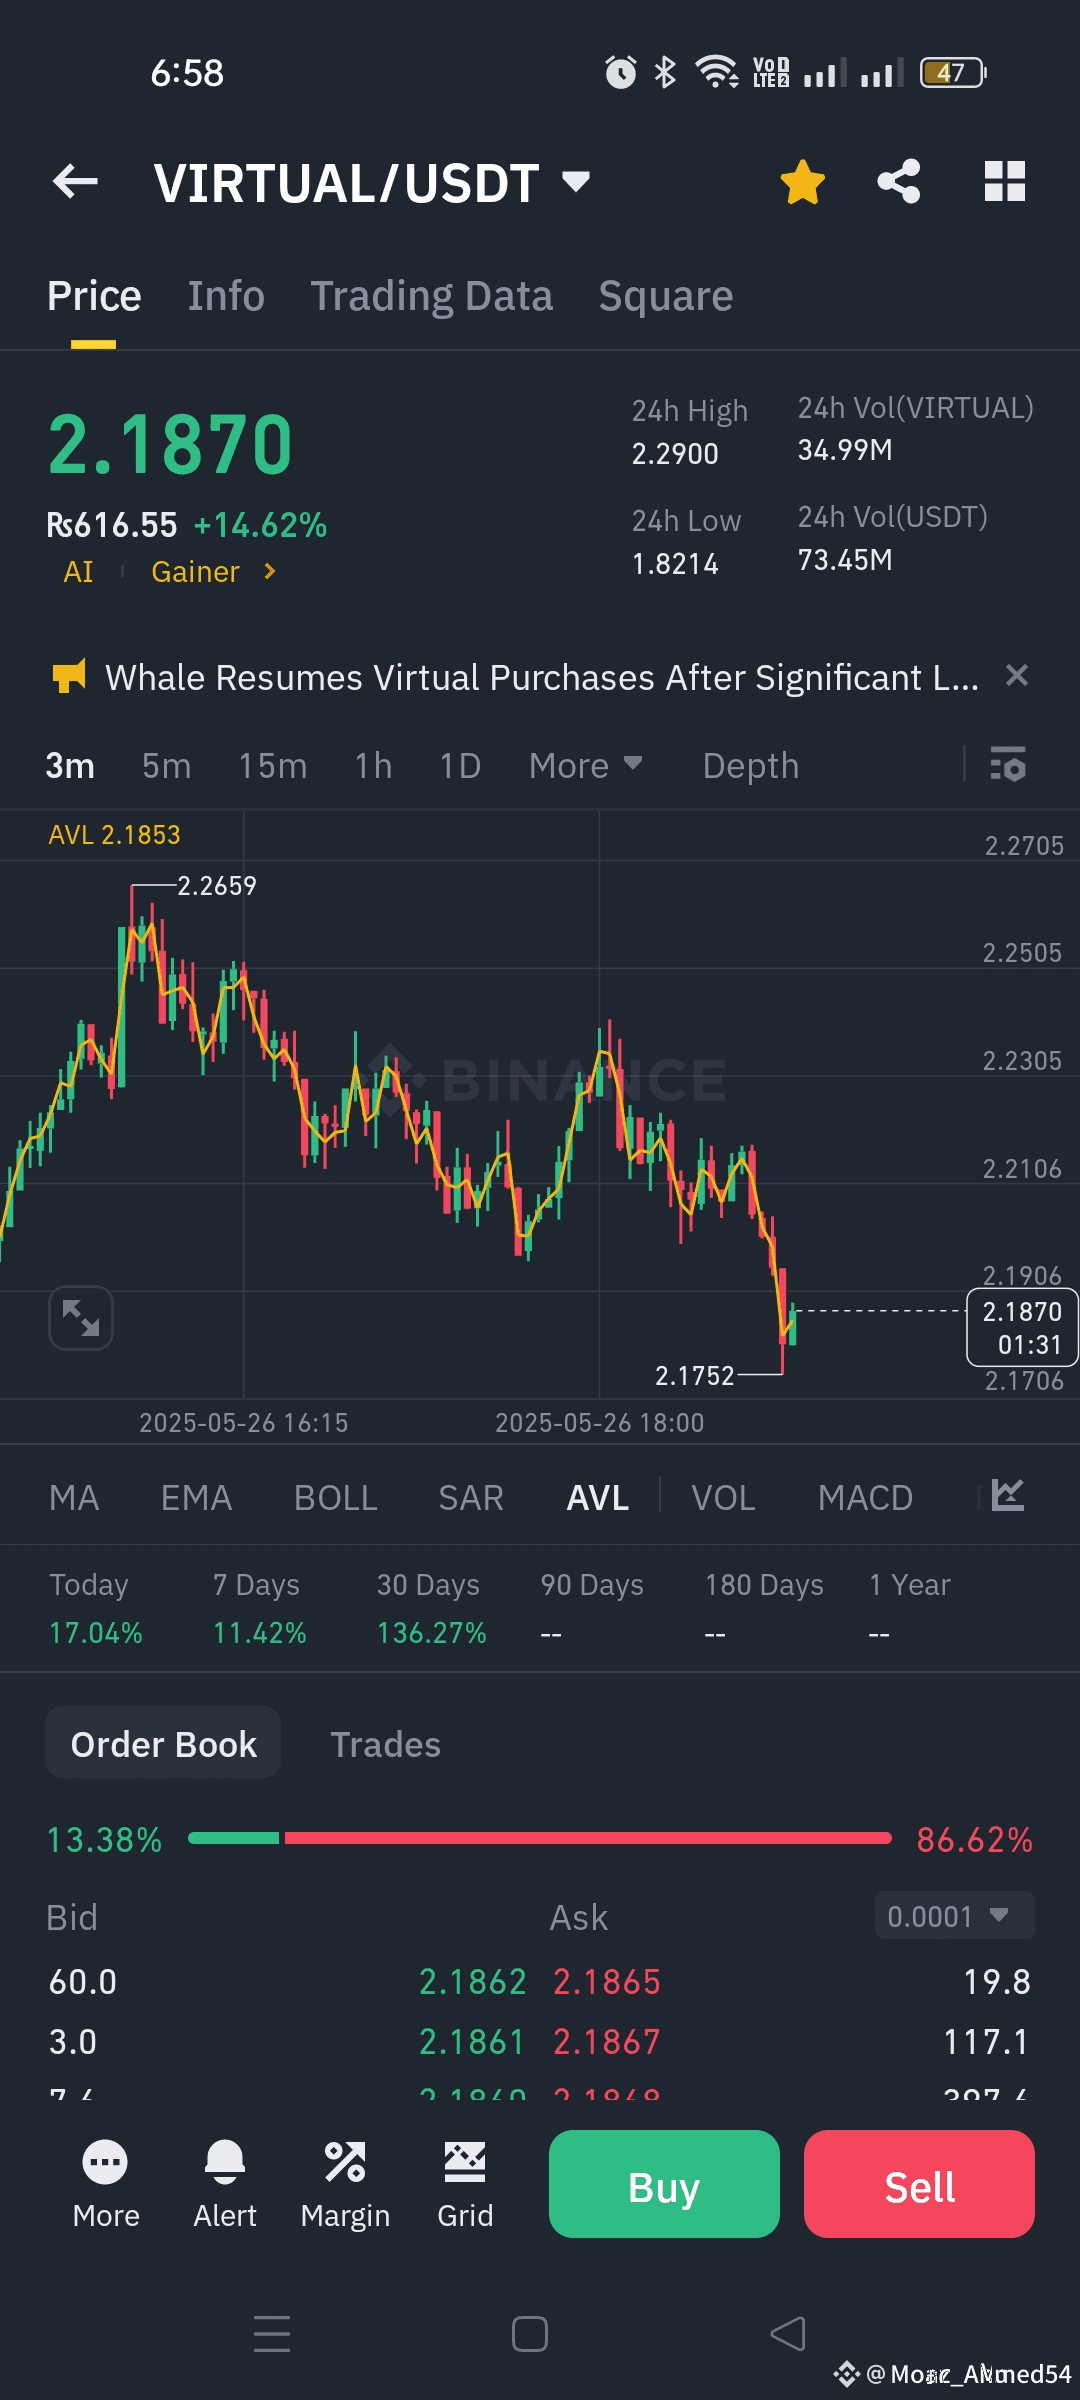Screen dimensions: 1080x2400
Task: Toggle the favorite star icon
Action: coord(802,182)
